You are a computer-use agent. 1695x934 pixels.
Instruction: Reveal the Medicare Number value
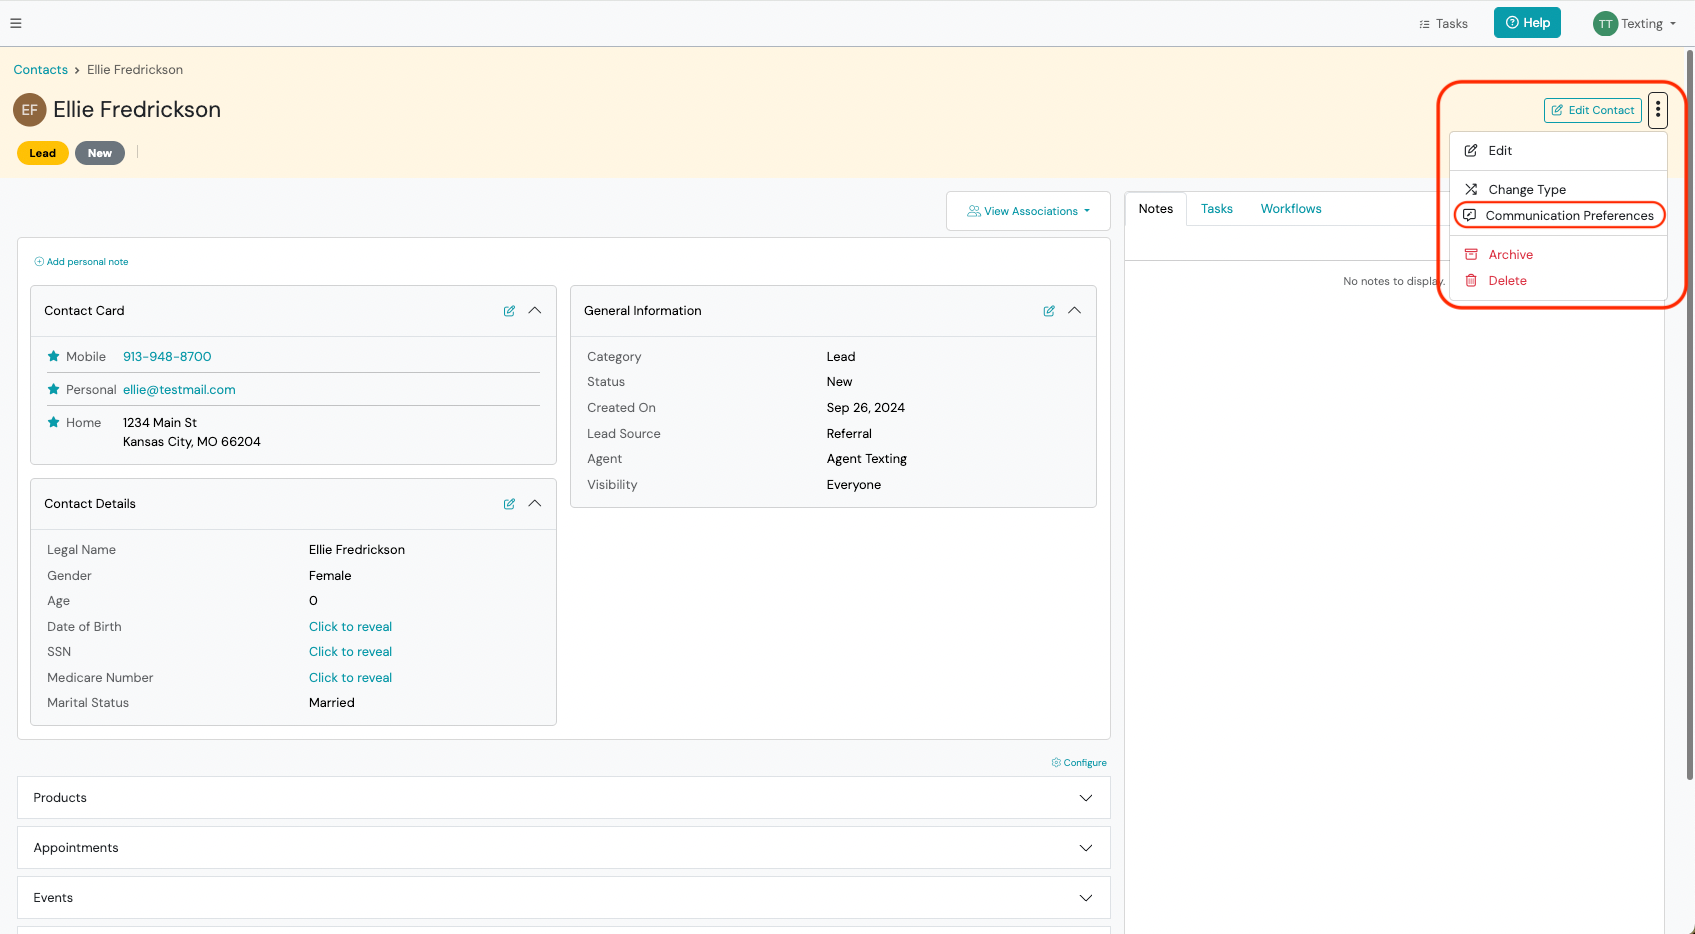(350, 677)
